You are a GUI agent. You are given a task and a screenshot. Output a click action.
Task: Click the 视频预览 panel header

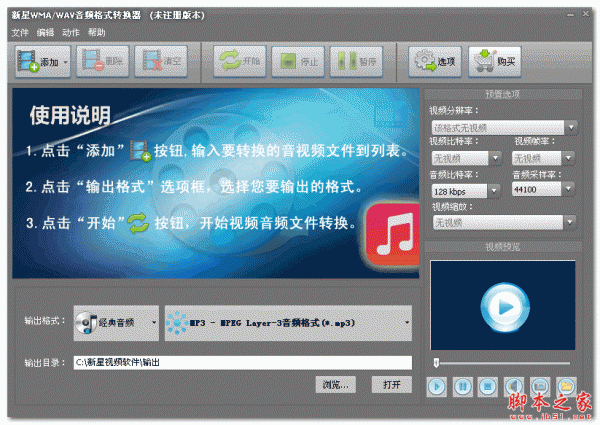click(x=502, y=247)
